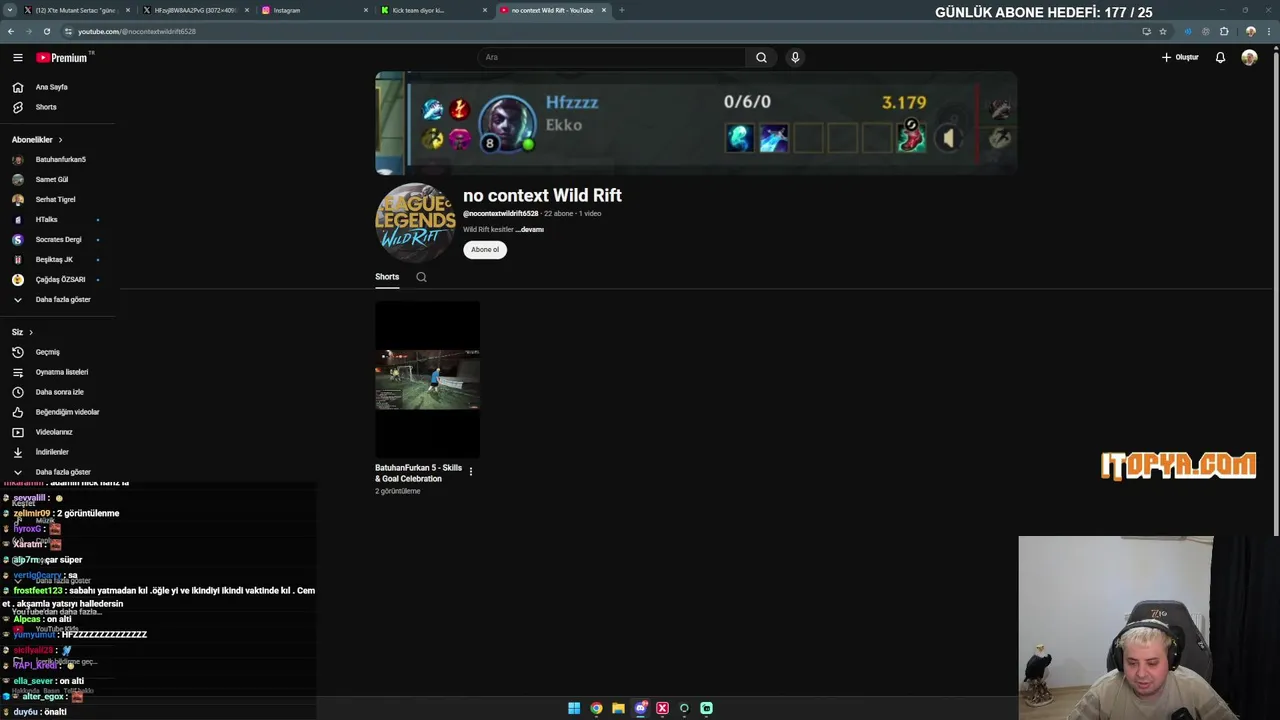
Task: Expand the Siz section chevron
Action: 31,332
